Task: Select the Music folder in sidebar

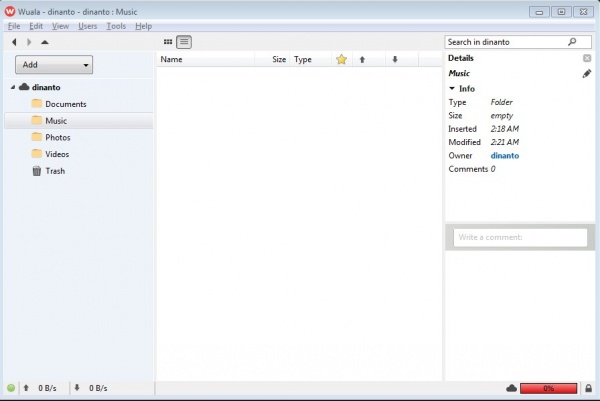Action: tap(78, 121)
